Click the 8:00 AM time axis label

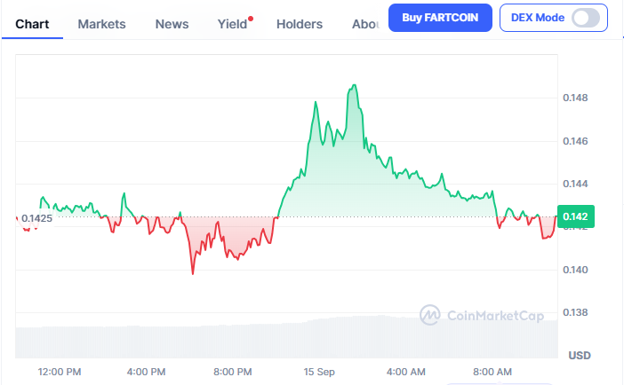[492, 372]
